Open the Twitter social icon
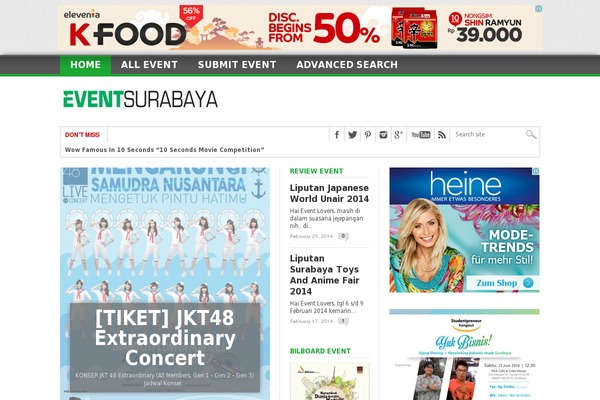The width and height of the screenshot is (600, 400). pyautogui.click(x=352, y=135)
